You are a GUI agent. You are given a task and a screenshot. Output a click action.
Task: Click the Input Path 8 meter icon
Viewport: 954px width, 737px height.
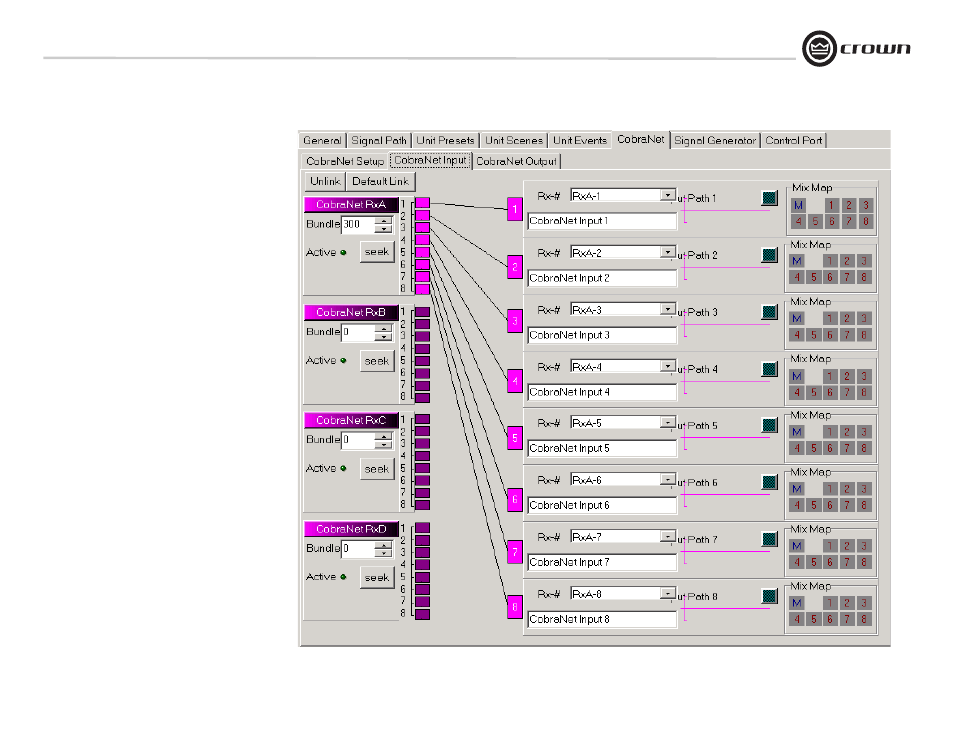pos(770,596)
